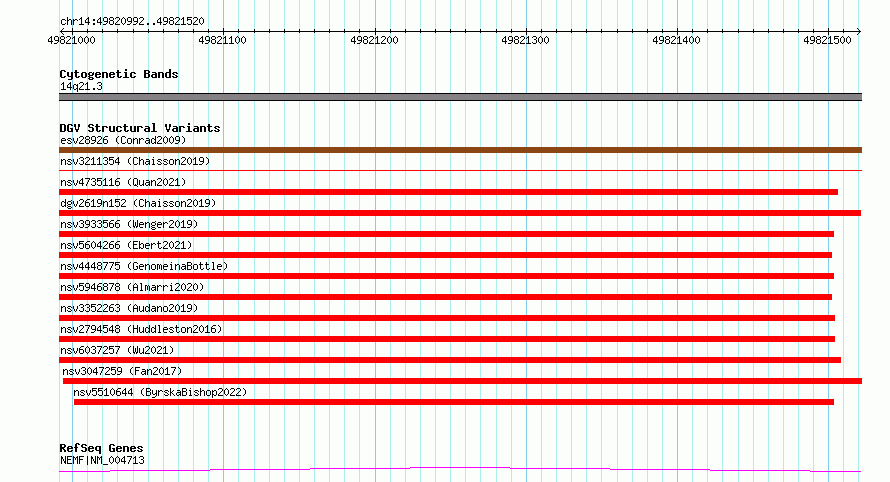Select the red bar under nsv3933566
Image resolution: width=890 pixels, height=482 pixels.
[x=447, y=234]
